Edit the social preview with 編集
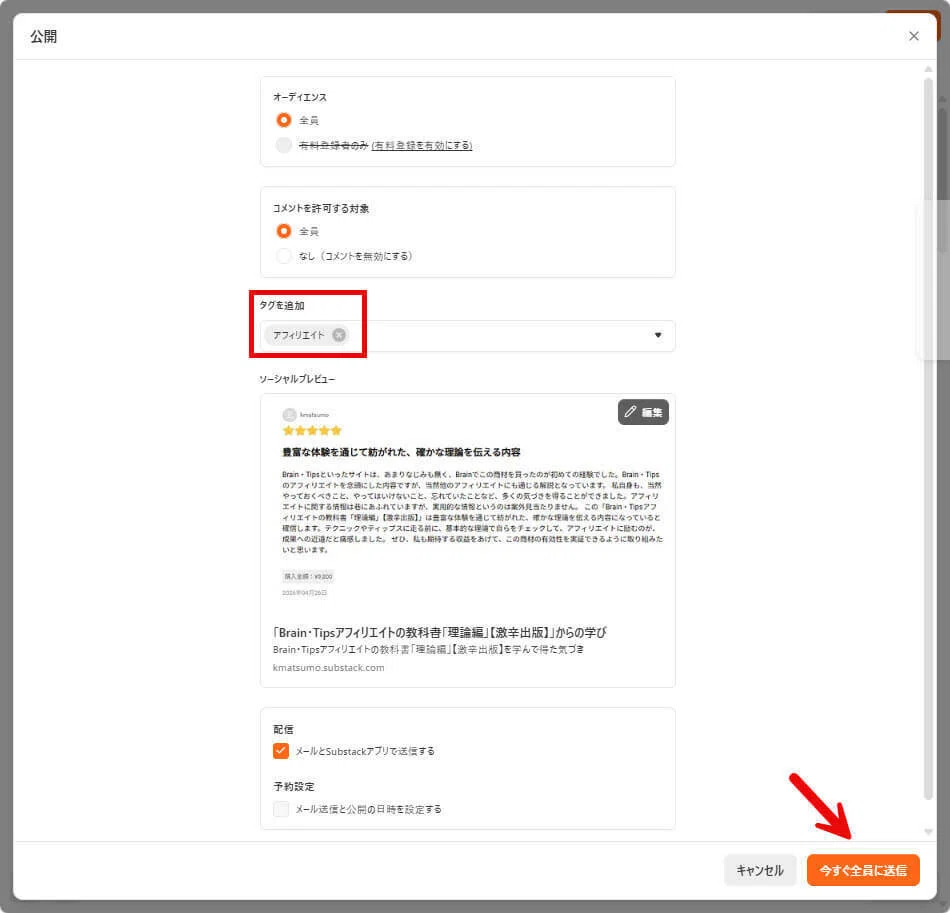The width and height of the screenshot is (950, 913). (x=643, y=412)
